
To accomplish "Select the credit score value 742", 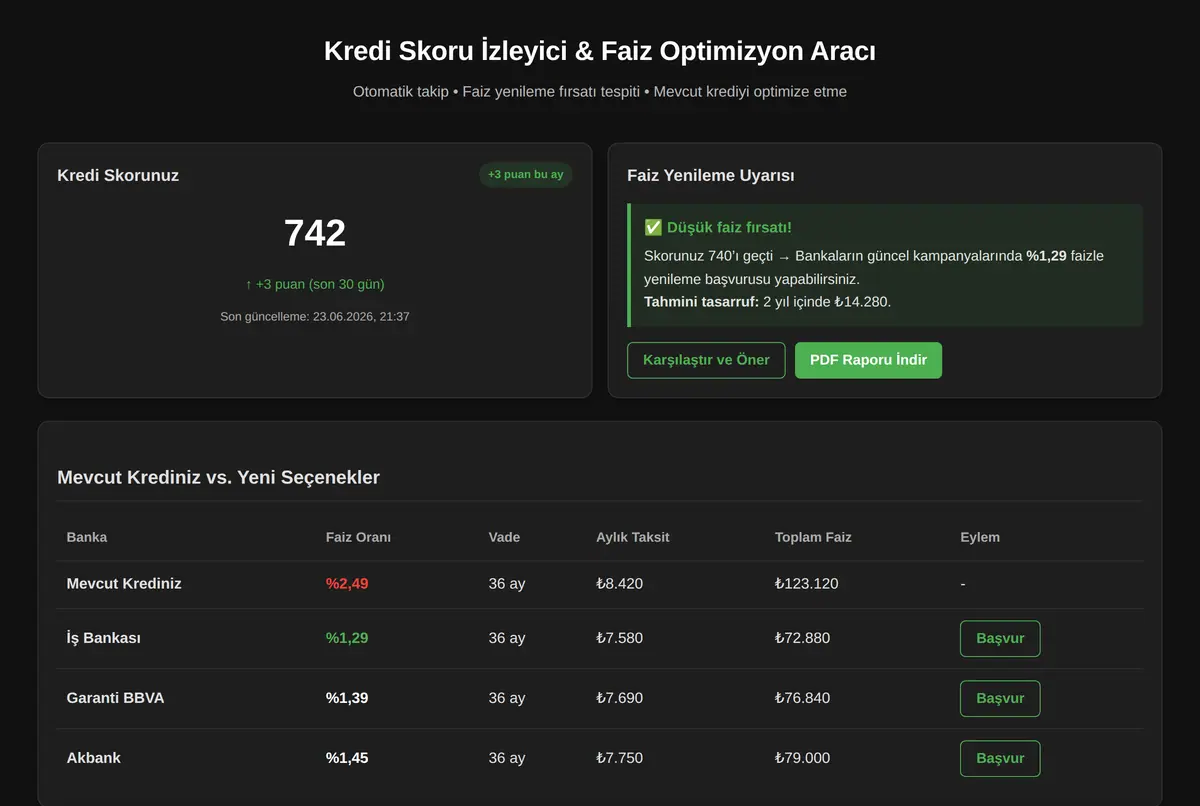I will click(x=315, y=233).
